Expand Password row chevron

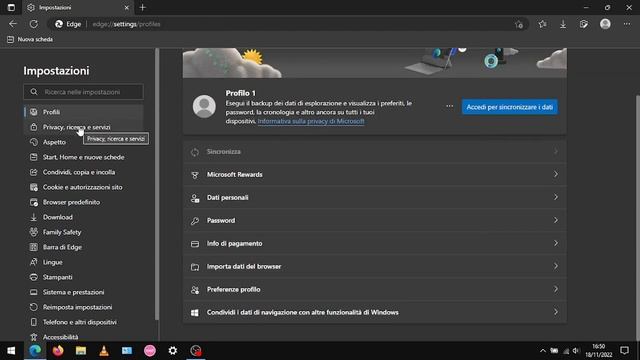coord(556,220)
